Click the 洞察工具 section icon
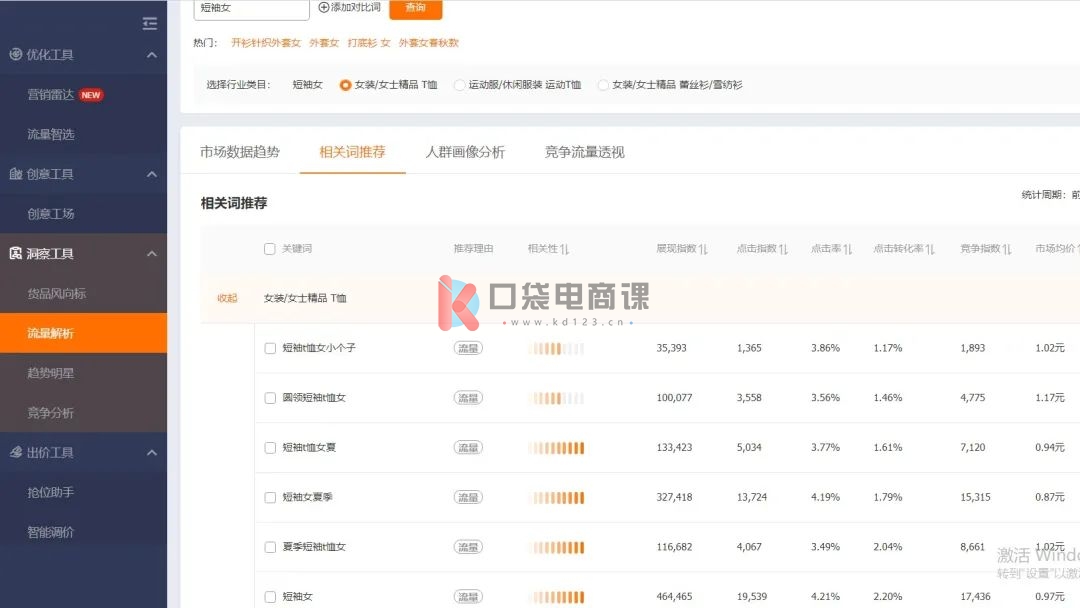Viewport: 1080px width, 608px height. point(15,254)
